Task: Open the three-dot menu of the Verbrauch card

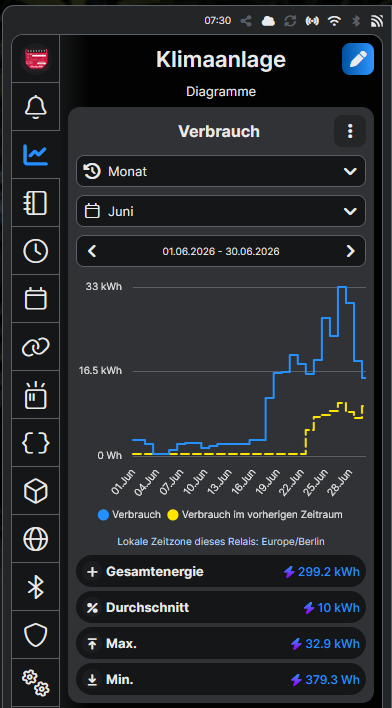Action: (x=350, y=131)
